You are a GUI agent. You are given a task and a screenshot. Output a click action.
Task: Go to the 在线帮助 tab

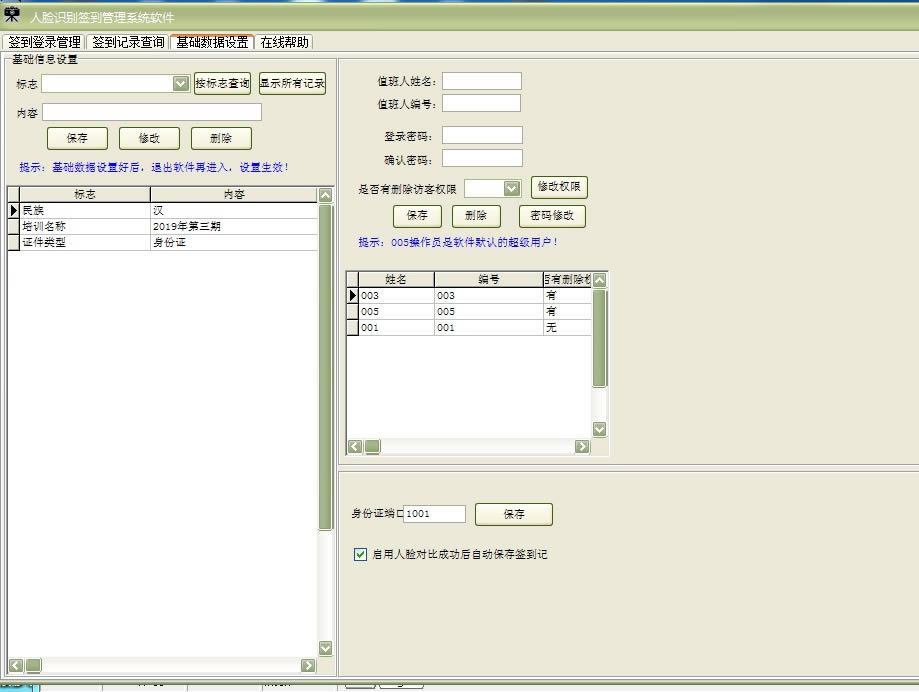pyautogui.click(x=285, y=42)
